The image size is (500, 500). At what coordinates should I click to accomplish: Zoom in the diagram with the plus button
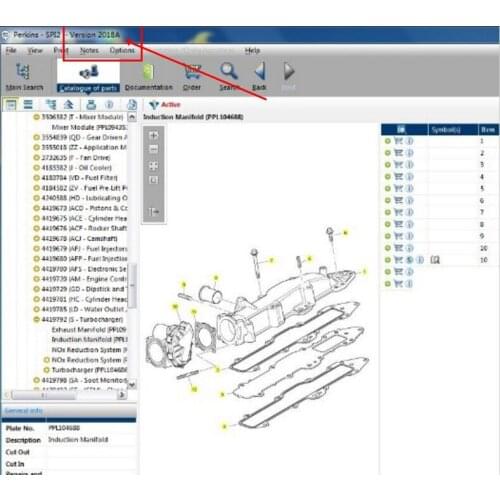(153, 135)
